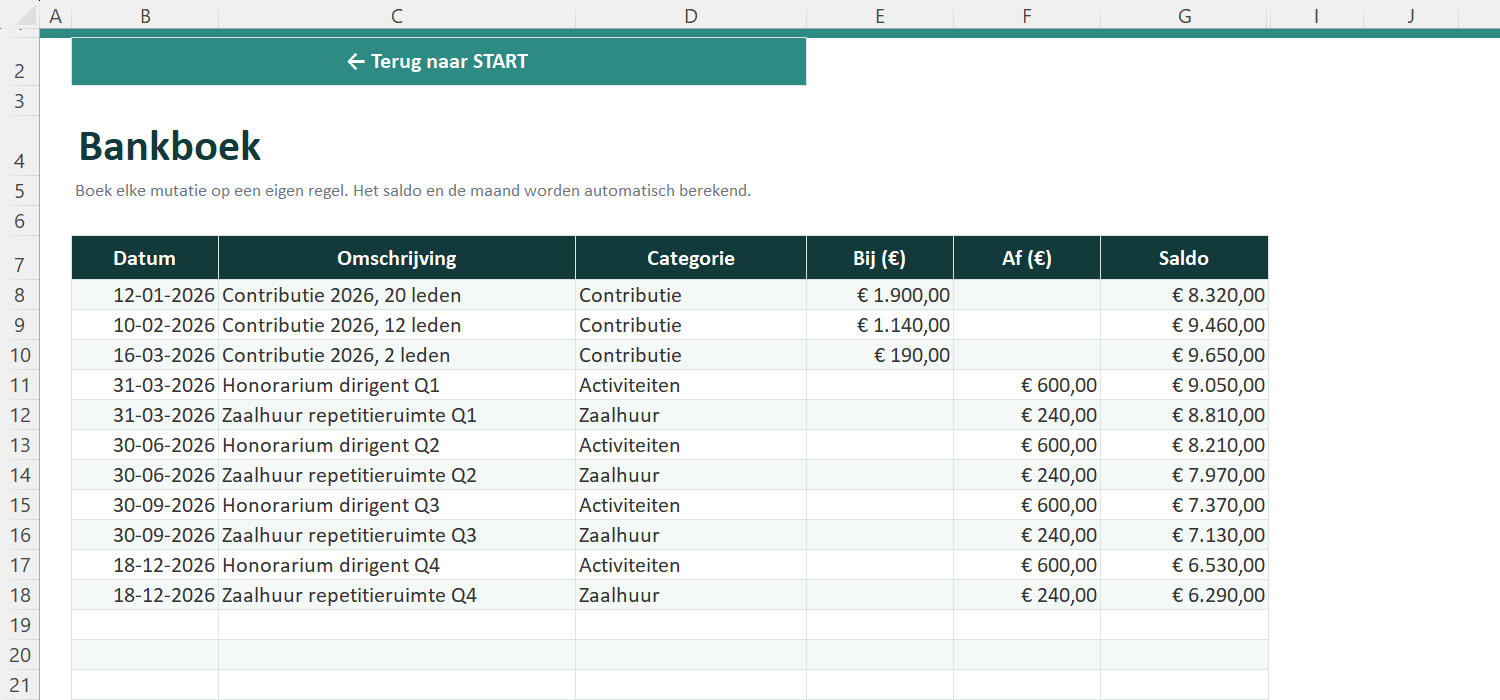Select date cell 16-03-2026
The width and height of the screenshot is (1500, 700).
click(x=145, y=355)
